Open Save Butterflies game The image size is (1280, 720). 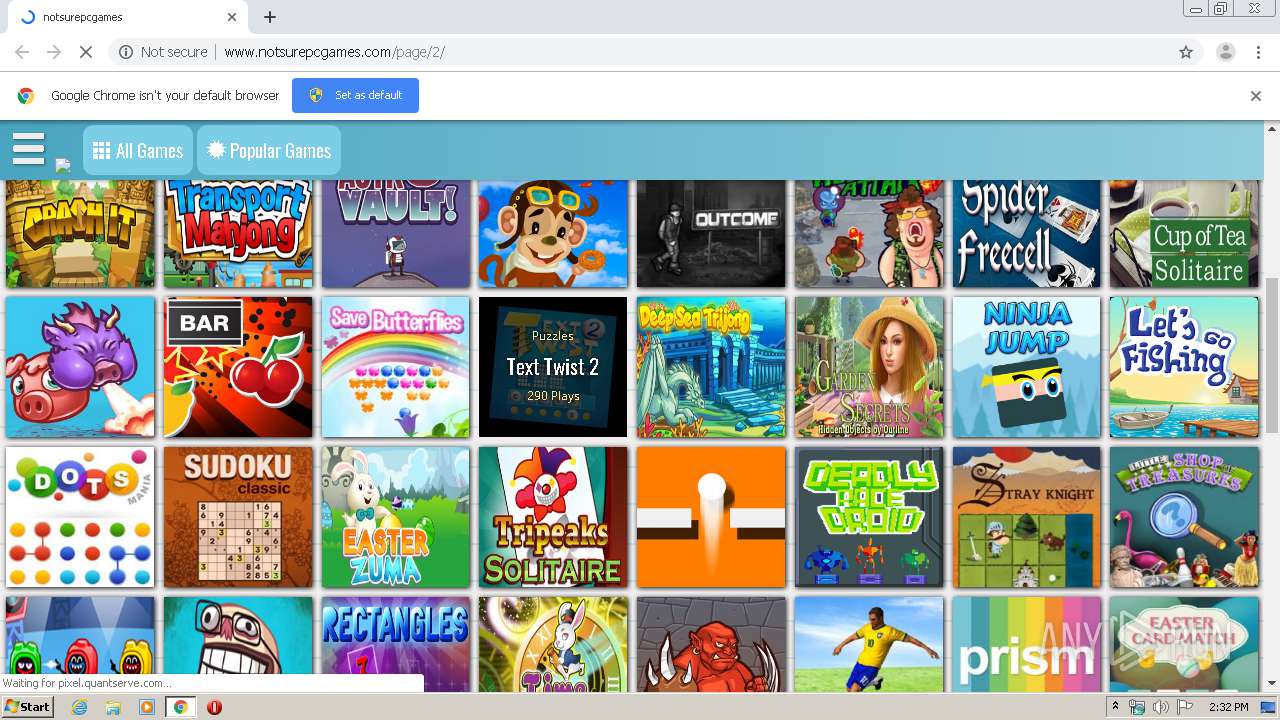(x=396, y=367)
